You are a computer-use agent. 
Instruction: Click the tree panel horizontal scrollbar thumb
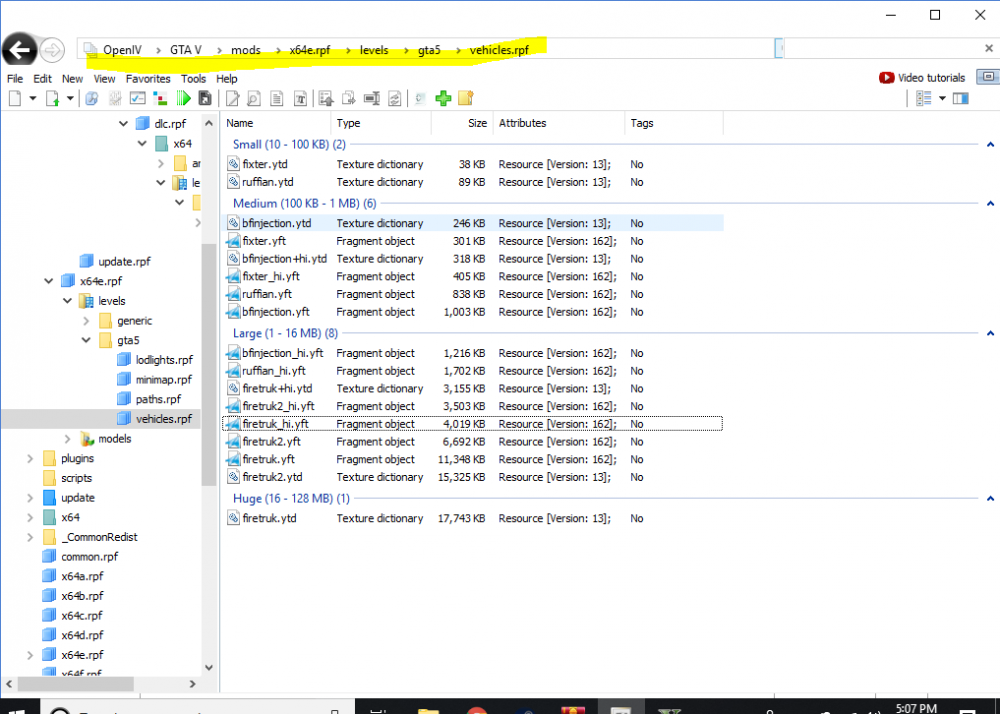75,683
